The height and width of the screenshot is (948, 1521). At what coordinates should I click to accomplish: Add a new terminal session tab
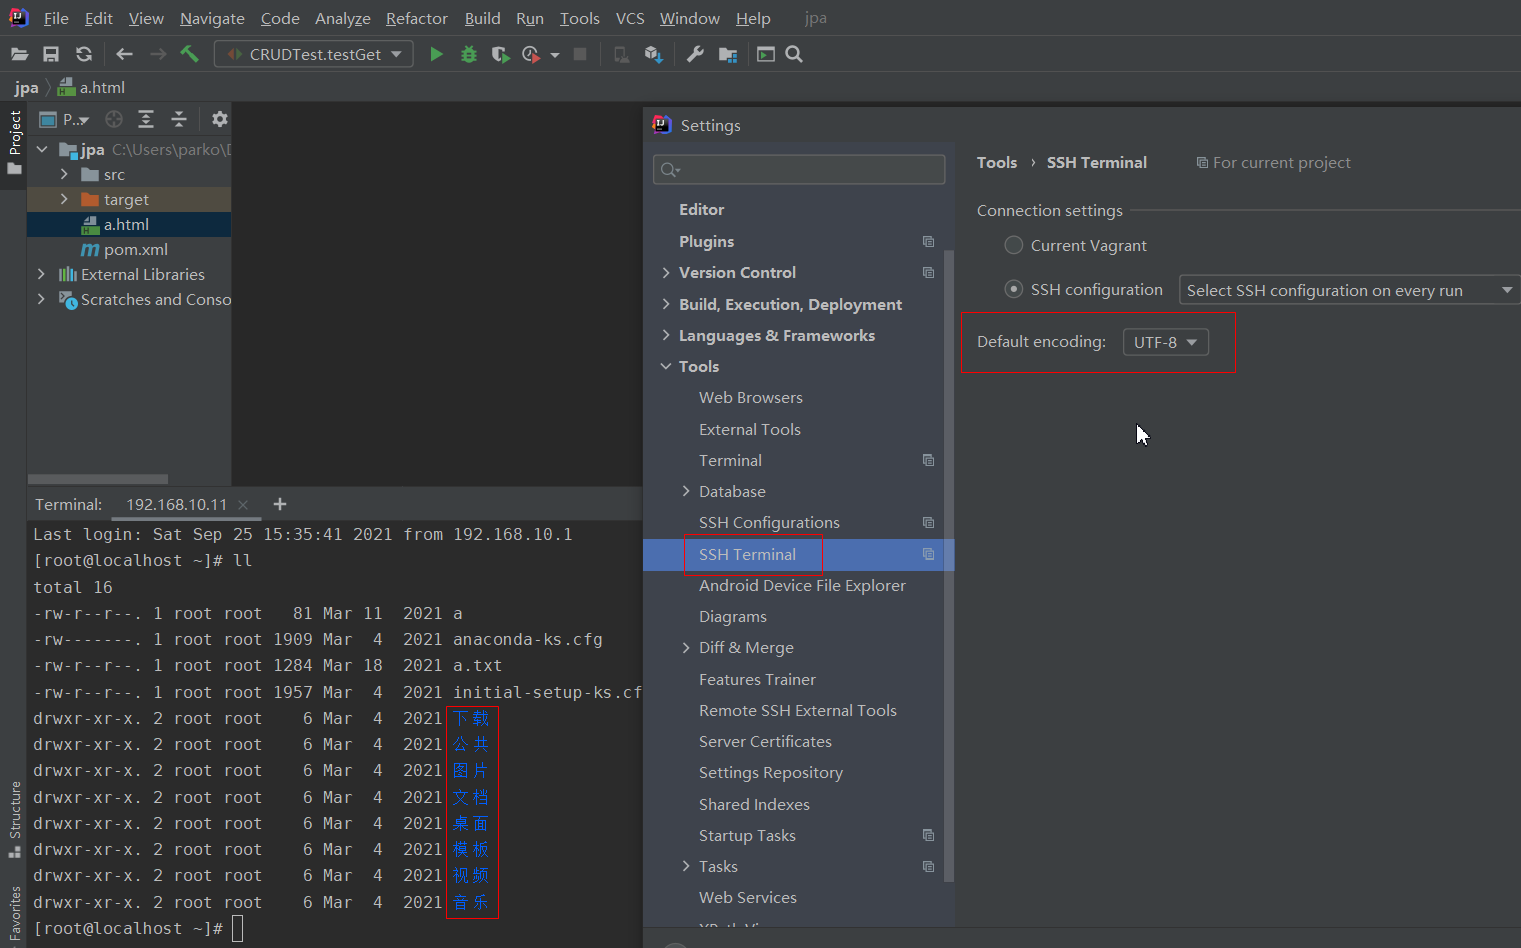[280, 504]
